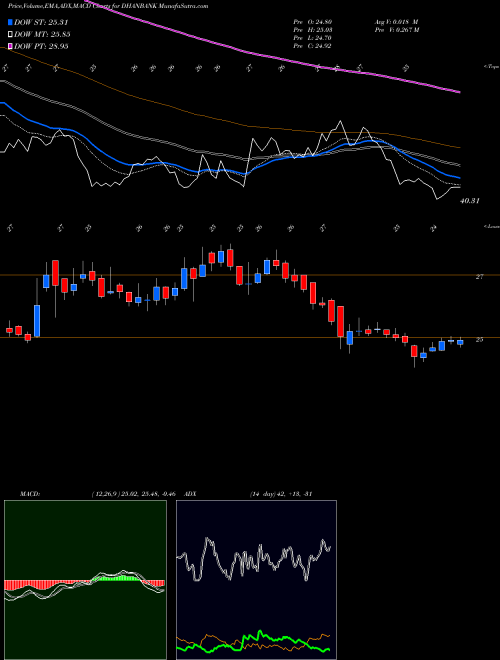Click the white DOW MT legend swatch
The height and width of the screenshot is (660, 500).
click(x=11, y=35)
